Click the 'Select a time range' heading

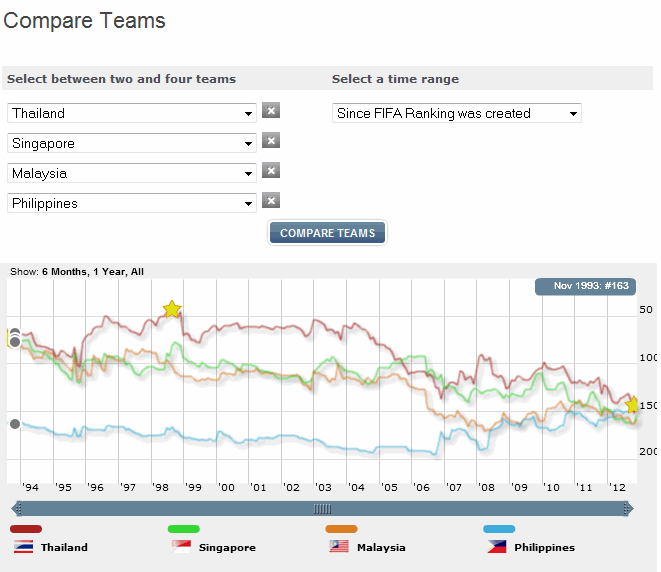pyautogui.click(x=395, y=79)
